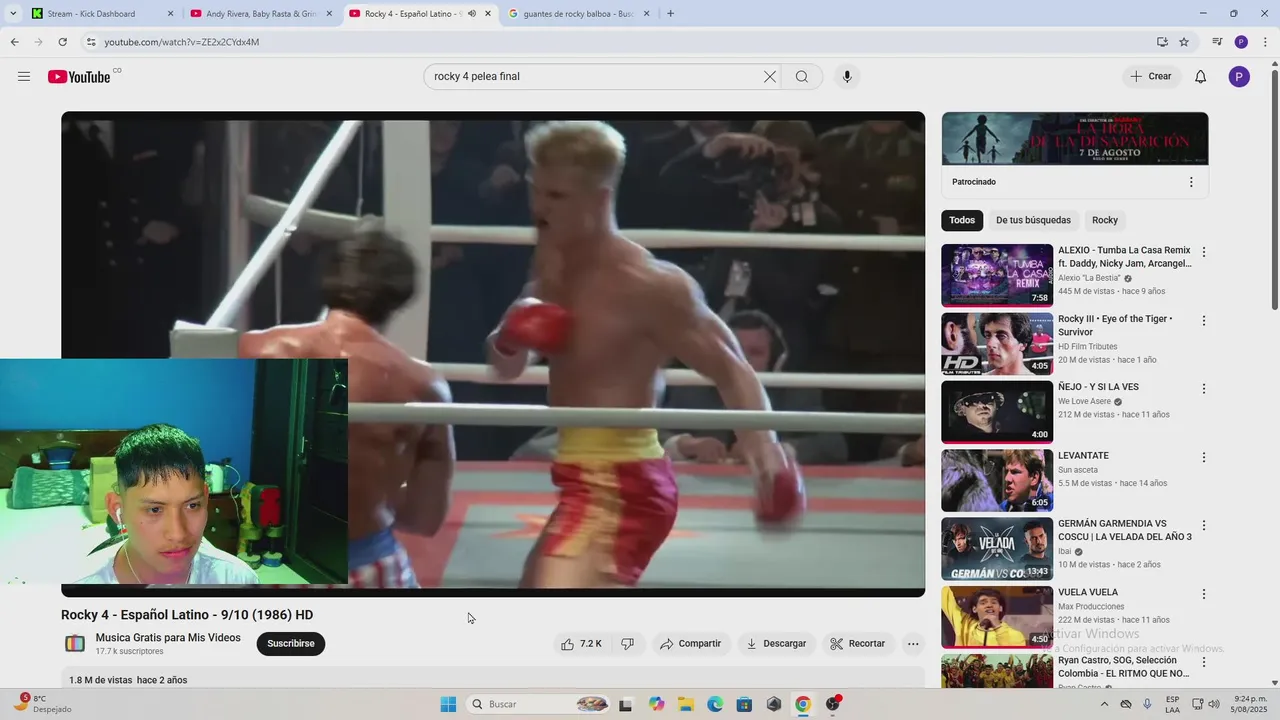
Task: Start voice search with the microphone
Action: [847, 77]
